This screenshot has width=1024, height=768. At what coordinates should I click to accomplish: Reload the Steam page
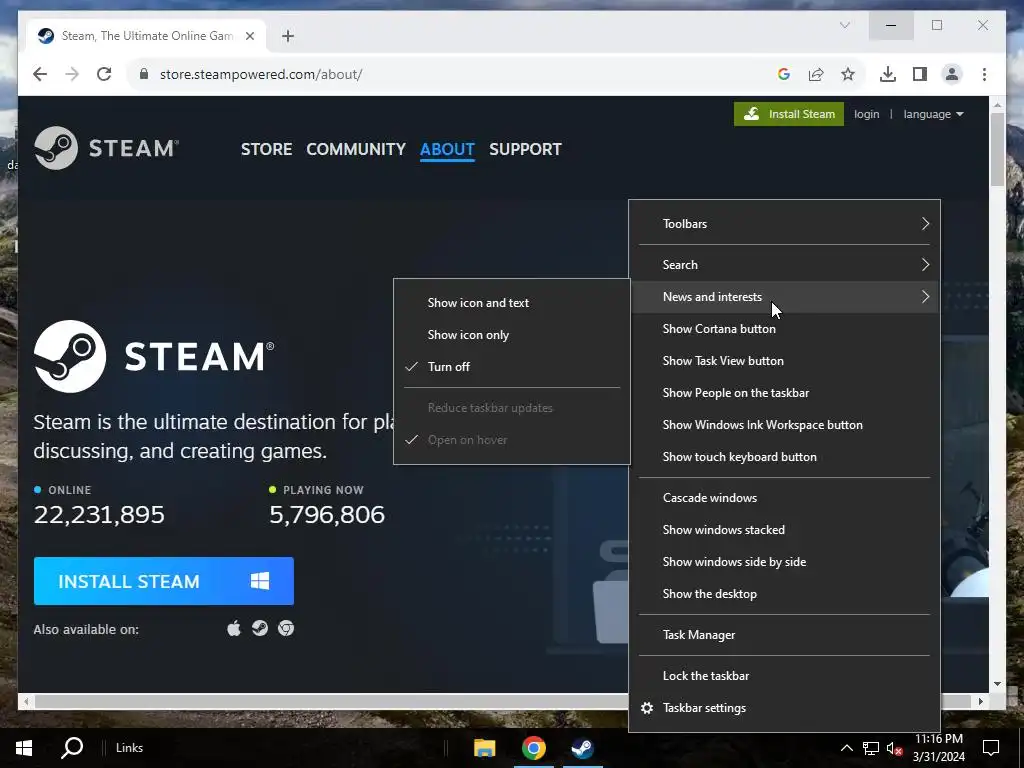[x=104, y=74]
